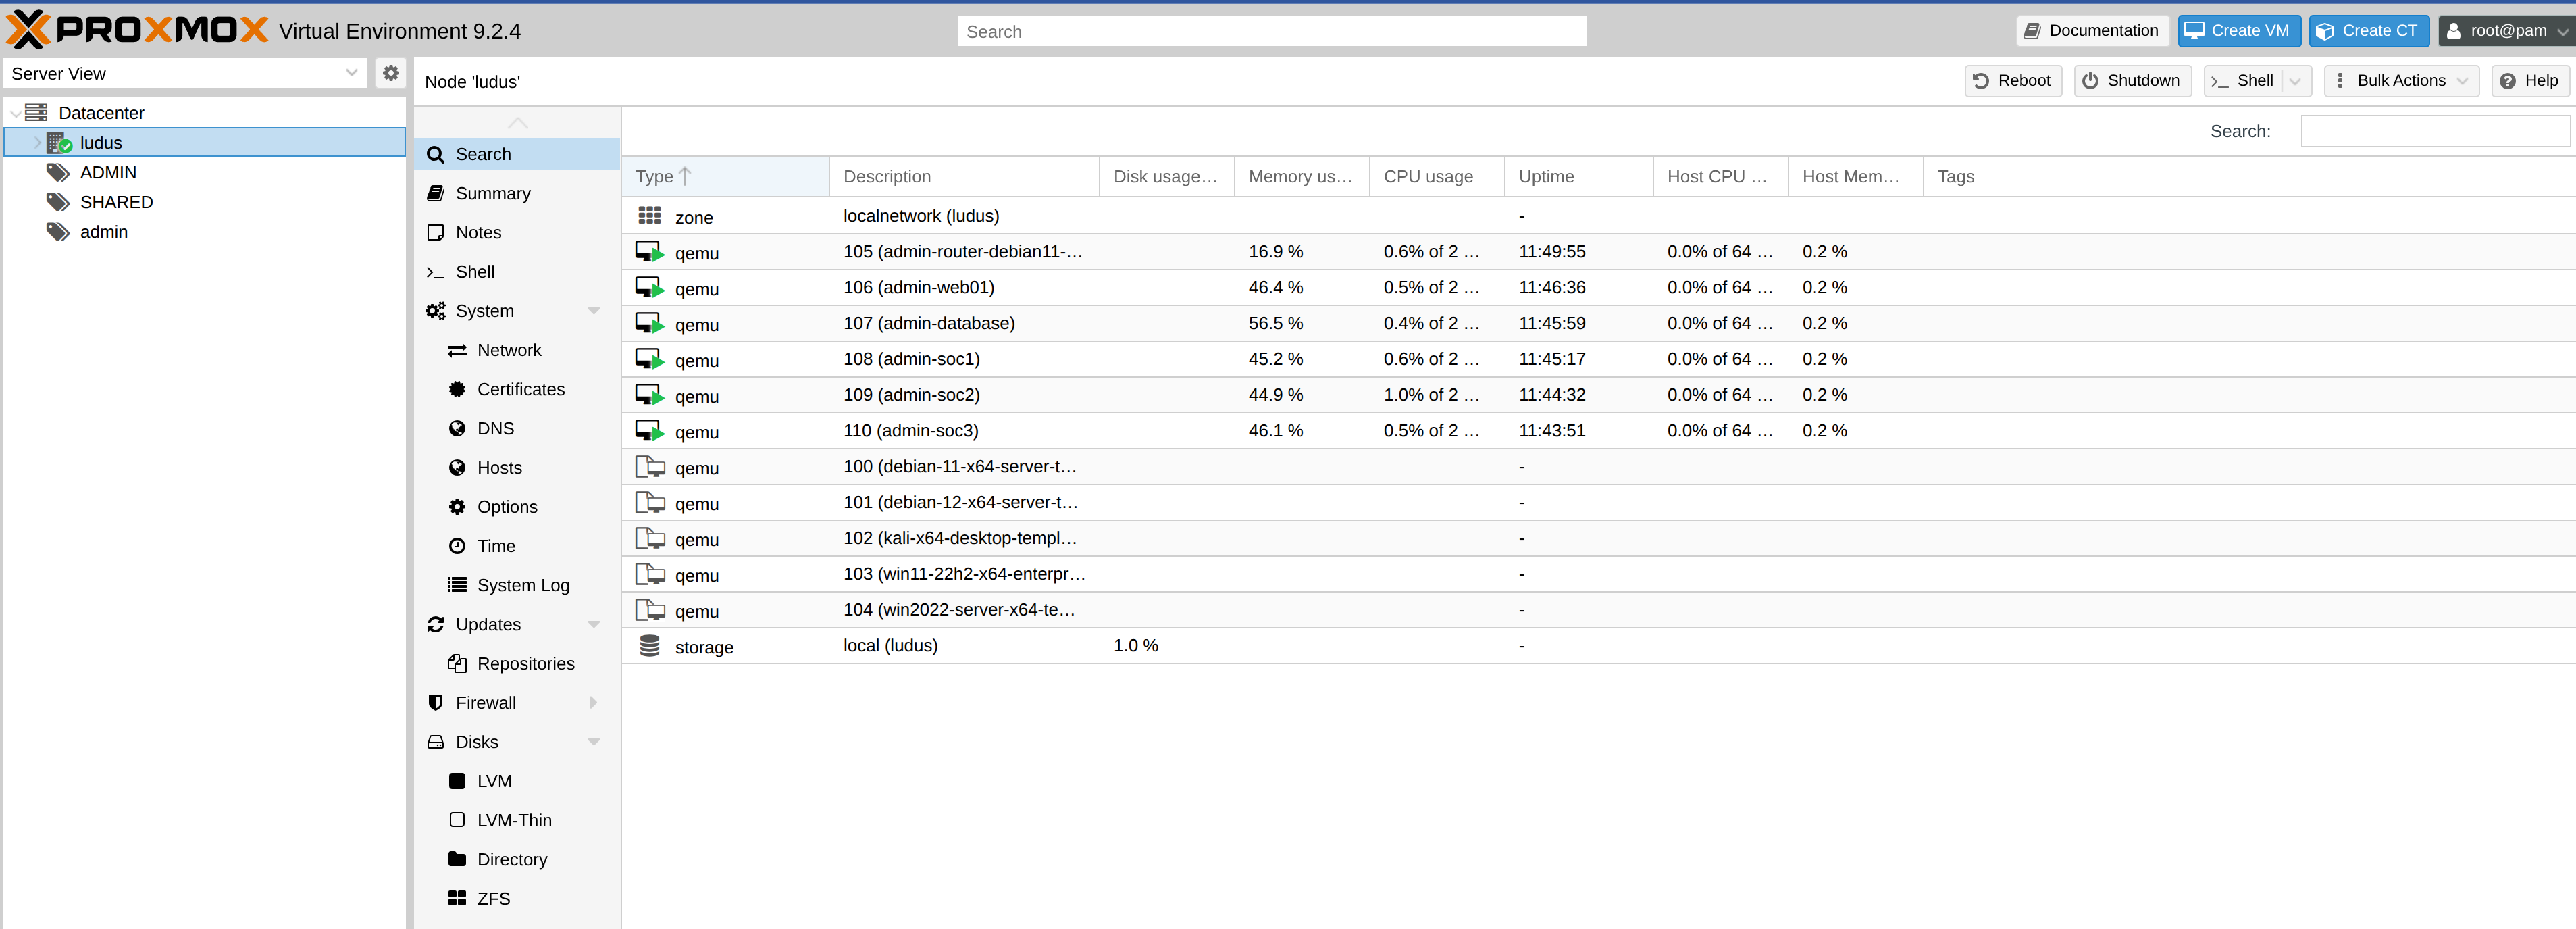Select row 109 (admin-soc2)
The width and height of the screenshot is (2576, 929).
pyautogui.click(x=1598, y=395)
